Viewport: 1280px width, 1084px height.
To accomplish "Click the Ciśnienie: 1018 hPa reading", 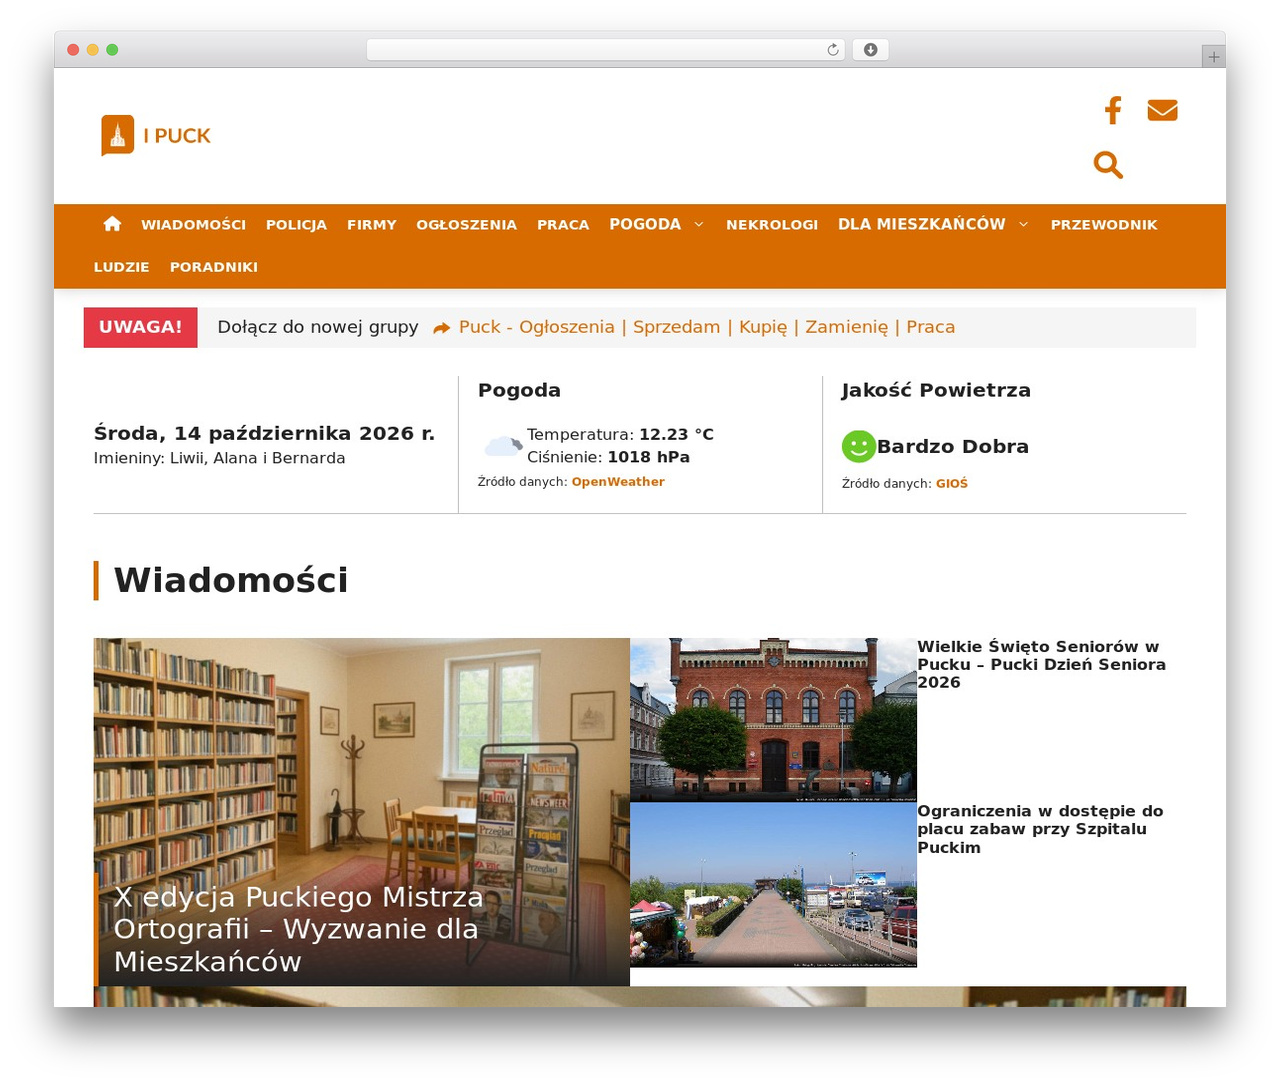I will [x=608, y=457].
